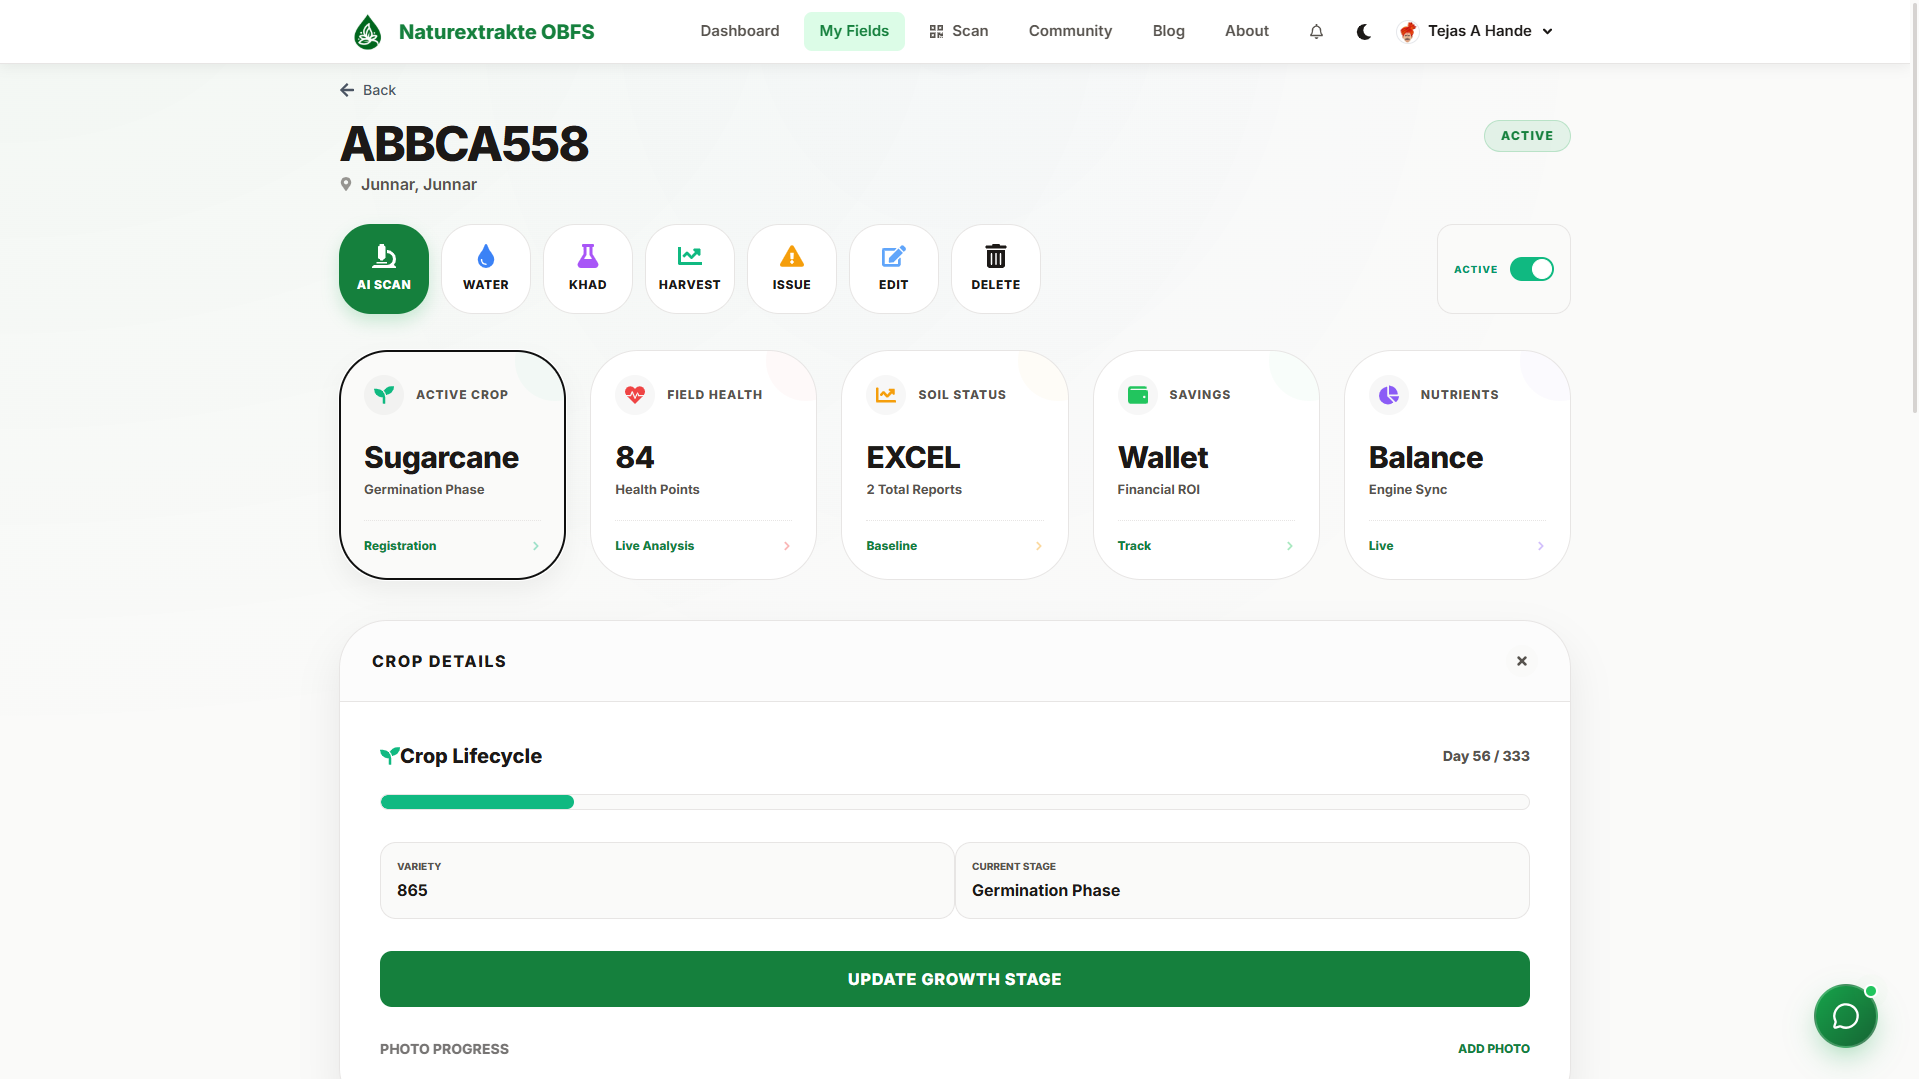Click the Back link
Image resolution: width=1919 pixels, height=1079 pixels.
tap(368, 90)
